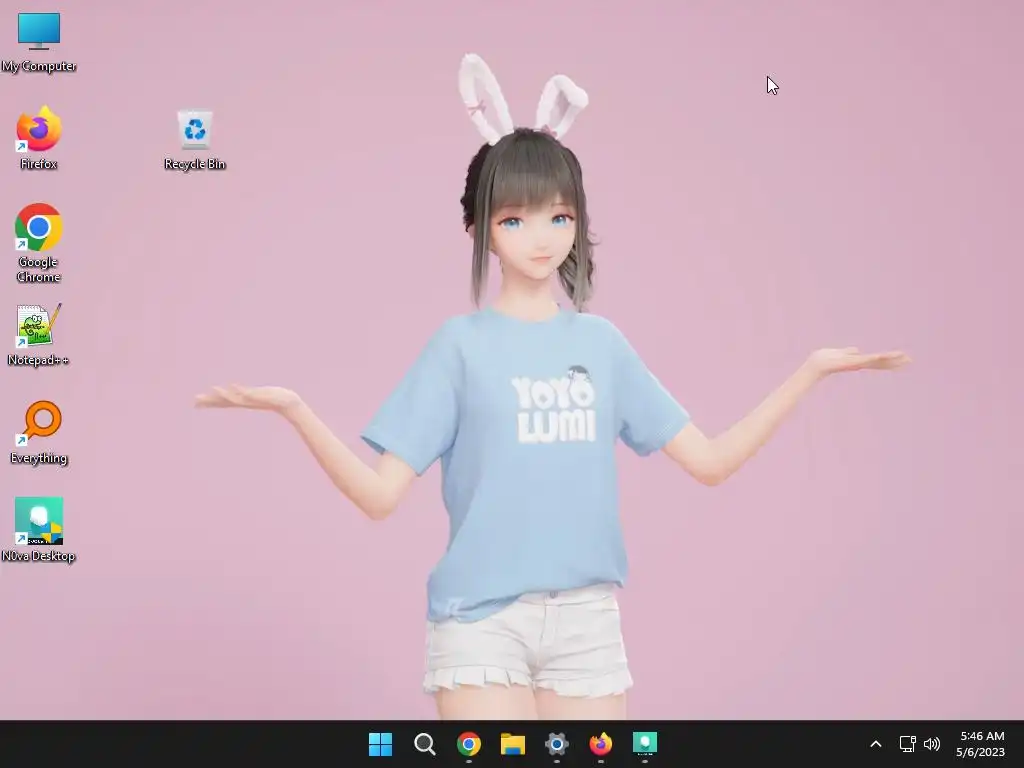1024x768 pixels.
Task: Select the Google Chrome desktop shortcut
Action: 39,243
